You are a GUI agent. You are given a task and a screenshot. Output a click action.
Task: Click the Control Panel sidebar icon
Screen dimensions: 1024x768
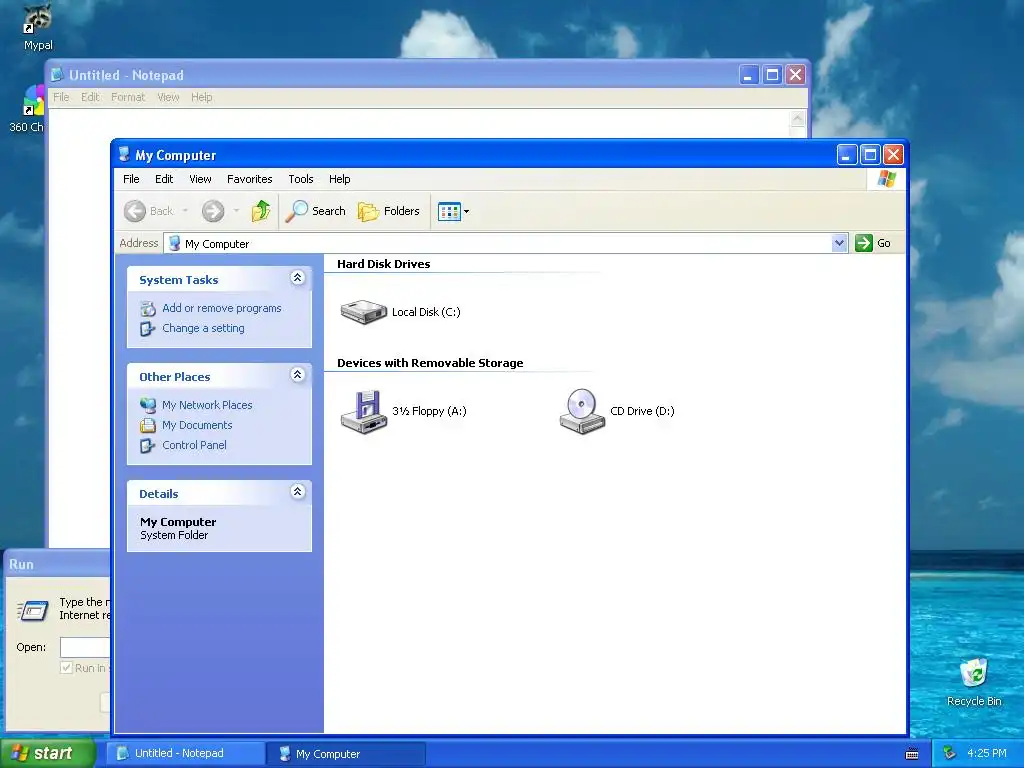(148, 445)
